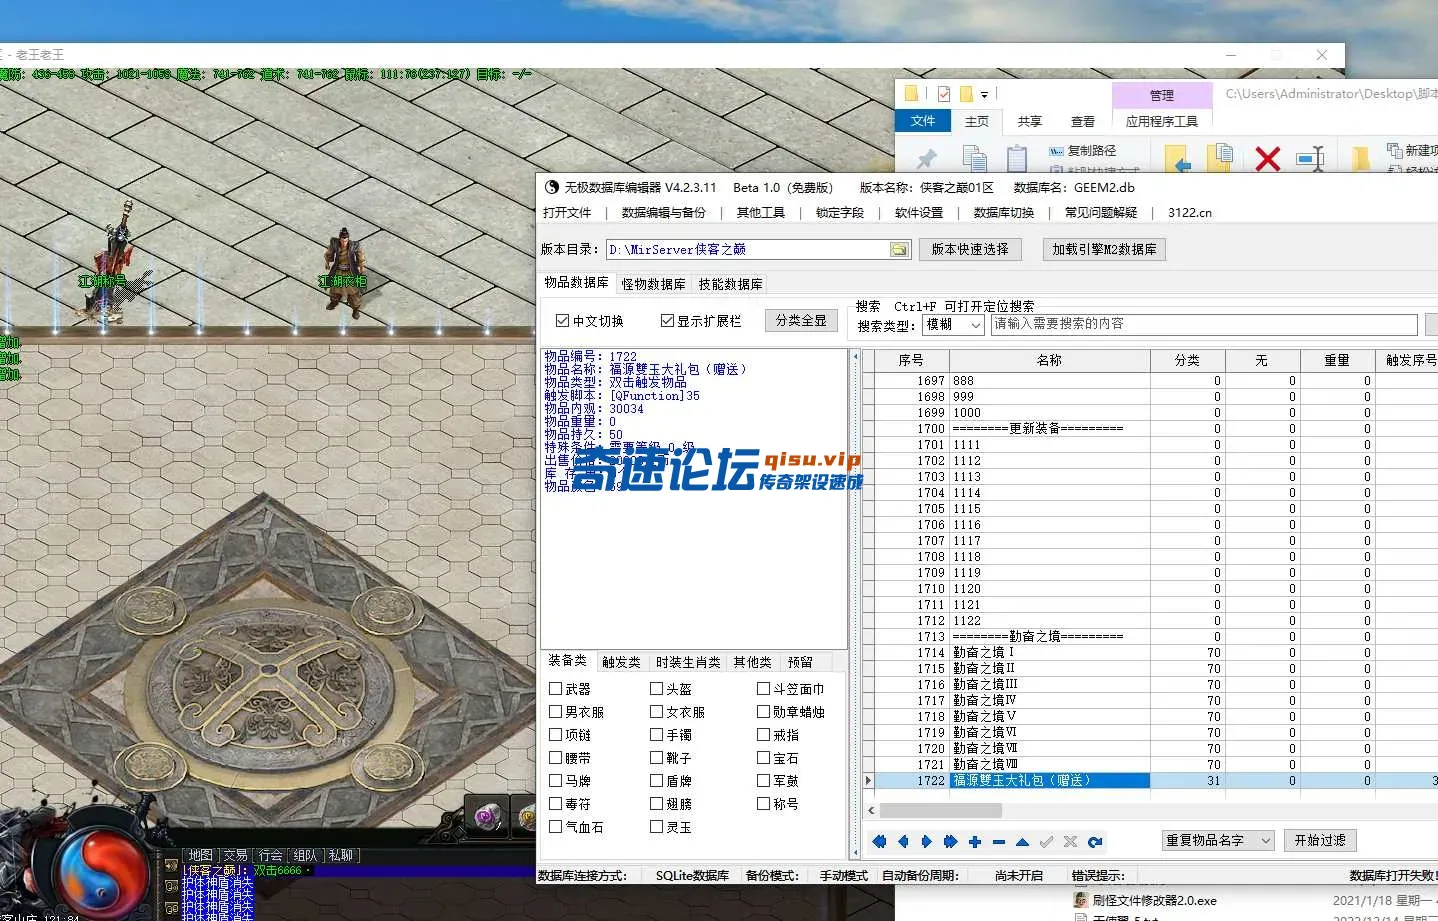Click the 请输入需要搜索的内容 search field
Viewport: 1438px width, 921px height.
click(x=1204, y=324)
